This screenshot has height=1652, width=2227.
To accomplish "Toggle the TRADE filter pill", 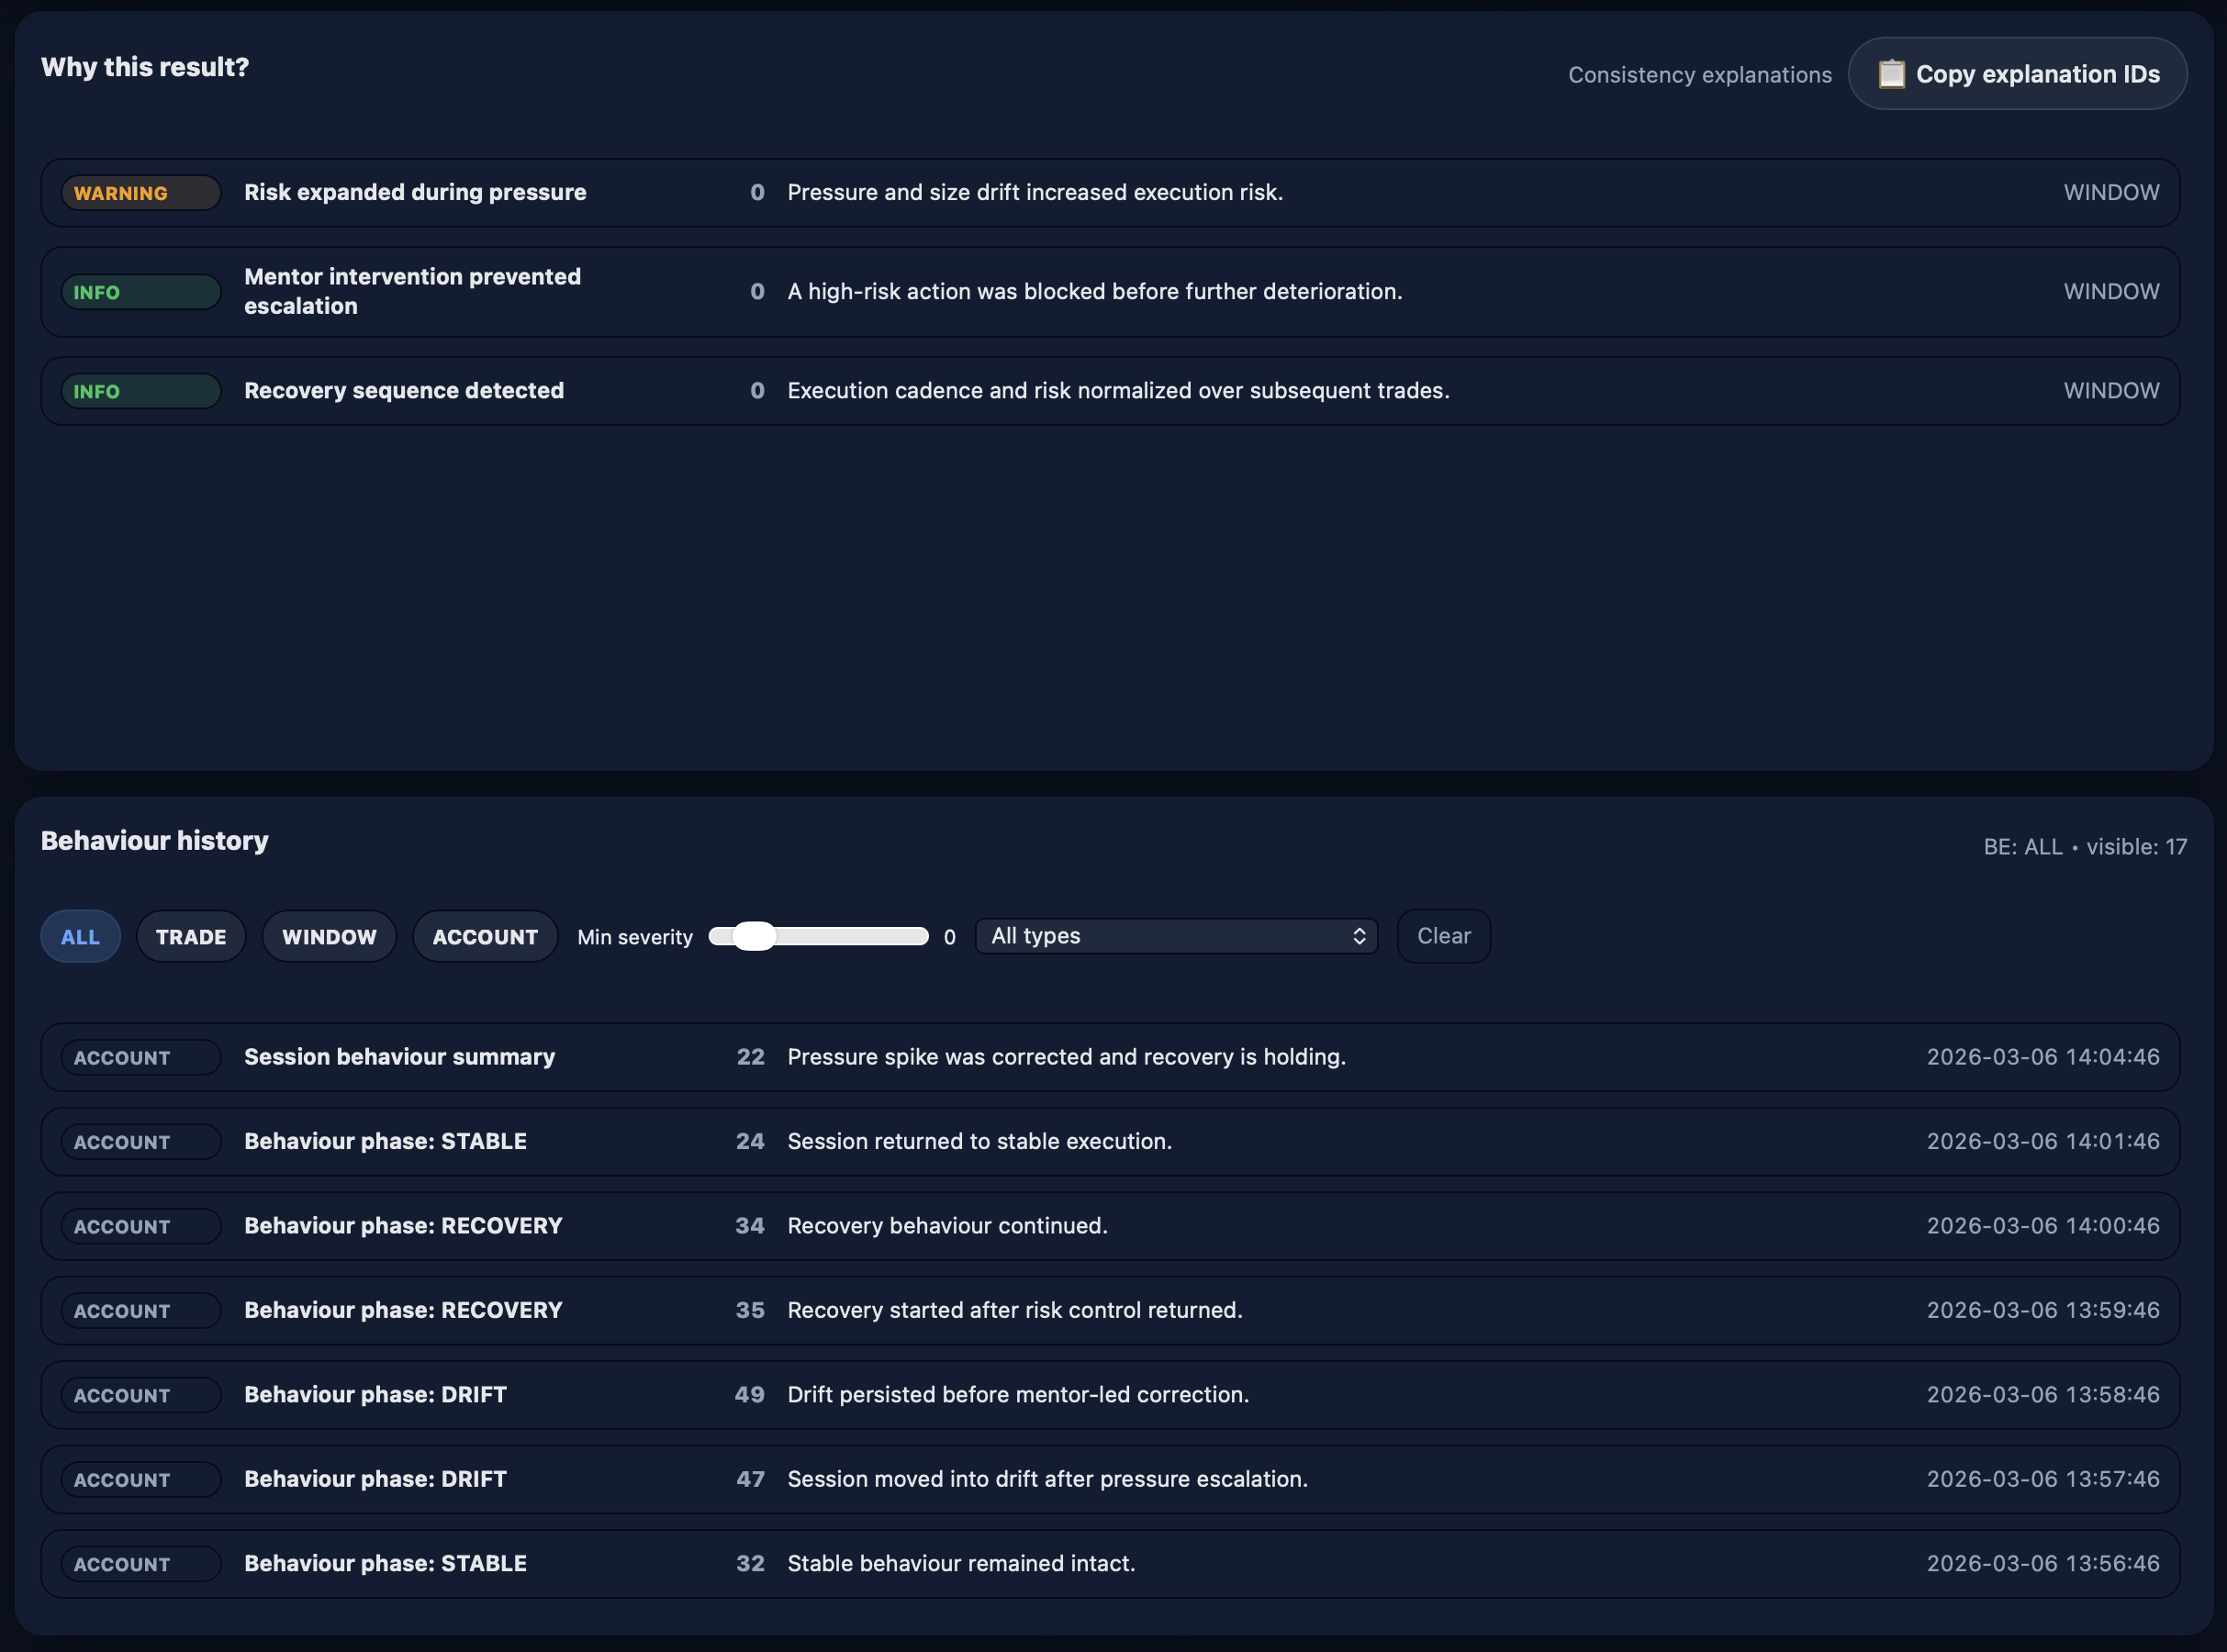I will coord(190,937).
